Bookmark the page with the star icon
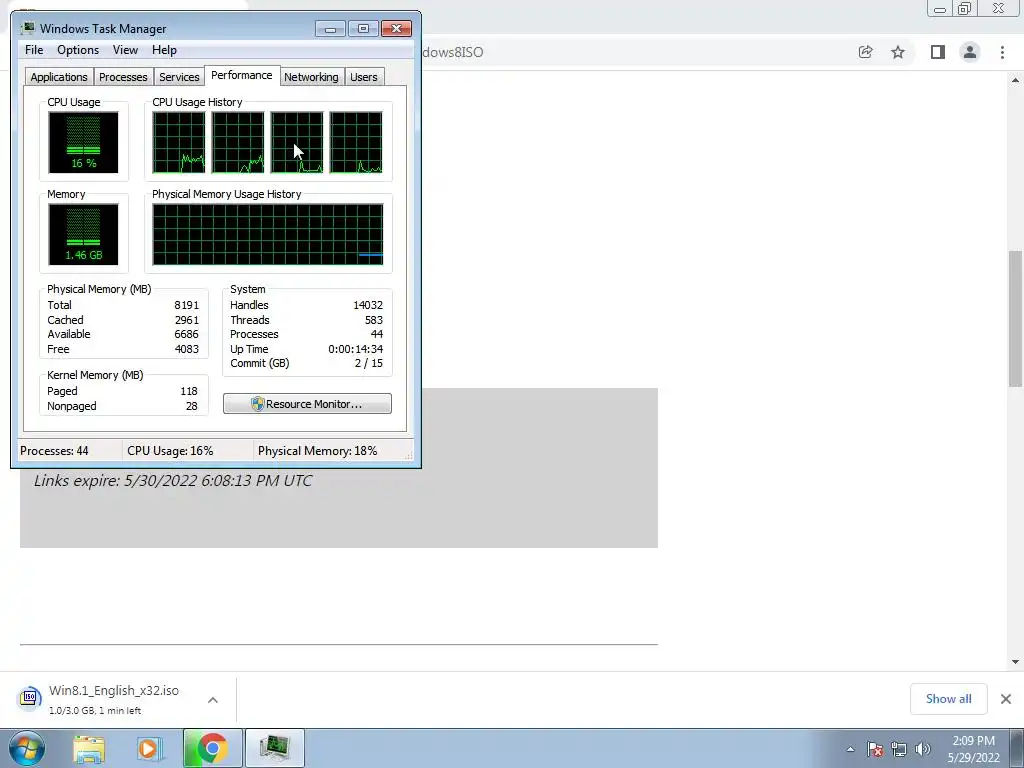1024x768 pixels. [898, 52]
